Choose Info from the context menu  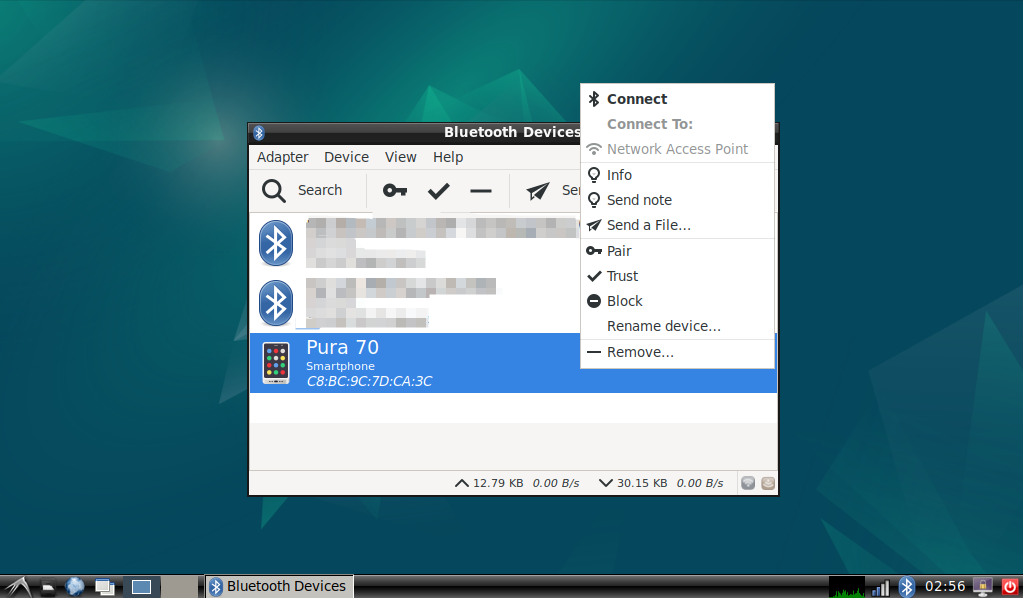(x=677, y=175)
